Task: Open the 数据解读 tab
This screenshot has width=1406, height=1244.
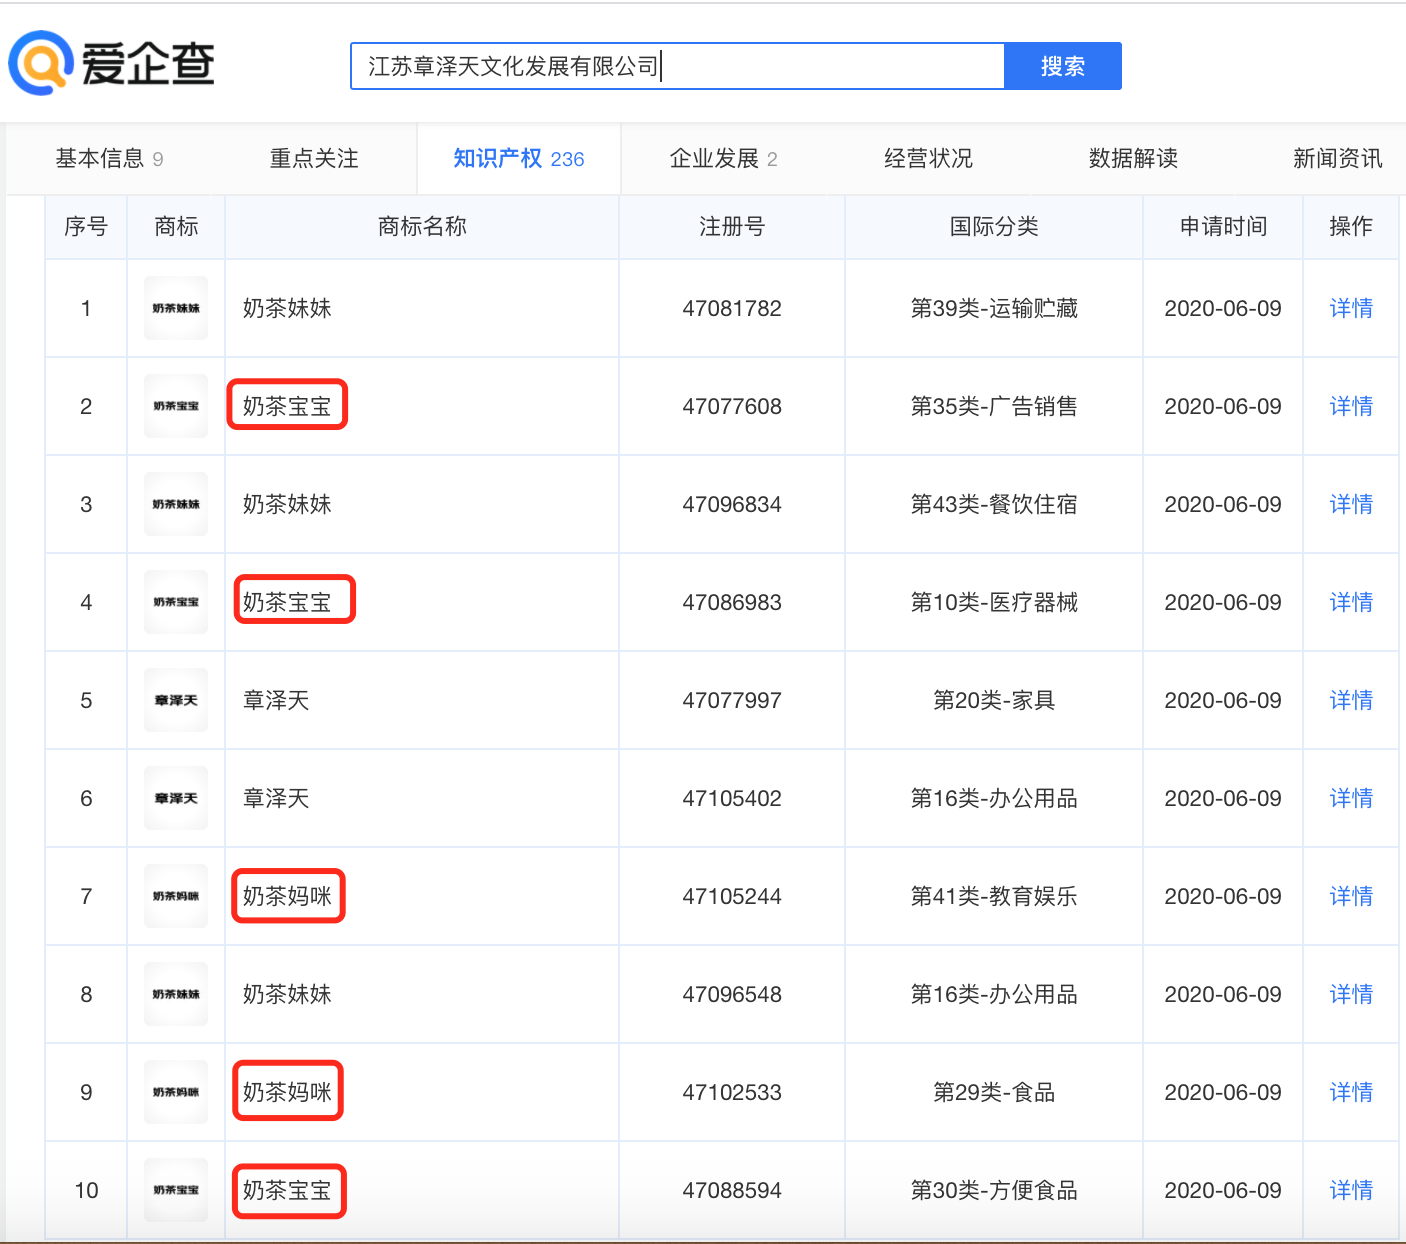Action: pos(1133,159)
